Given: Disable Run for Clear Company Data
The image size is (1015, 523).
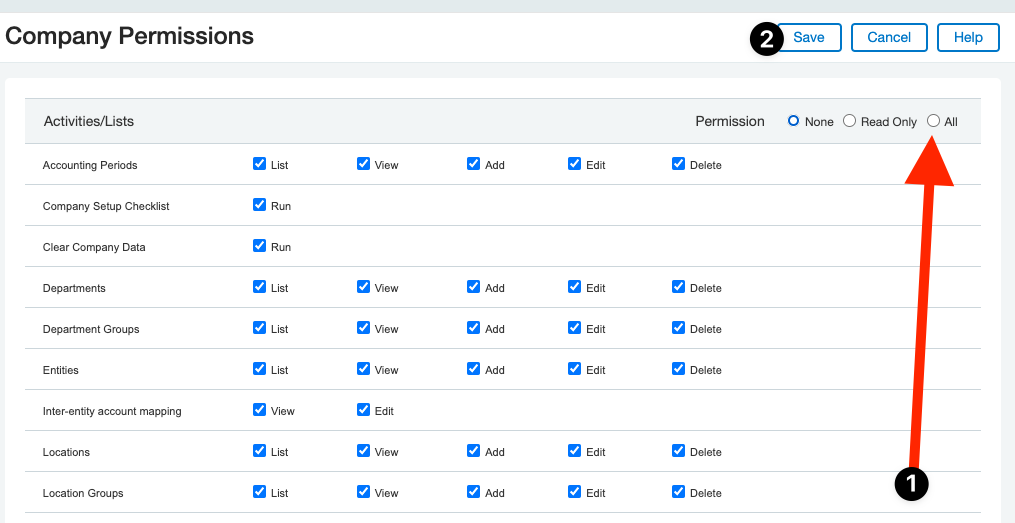Looking at the screenshot, I should click(x=260, y=246).
